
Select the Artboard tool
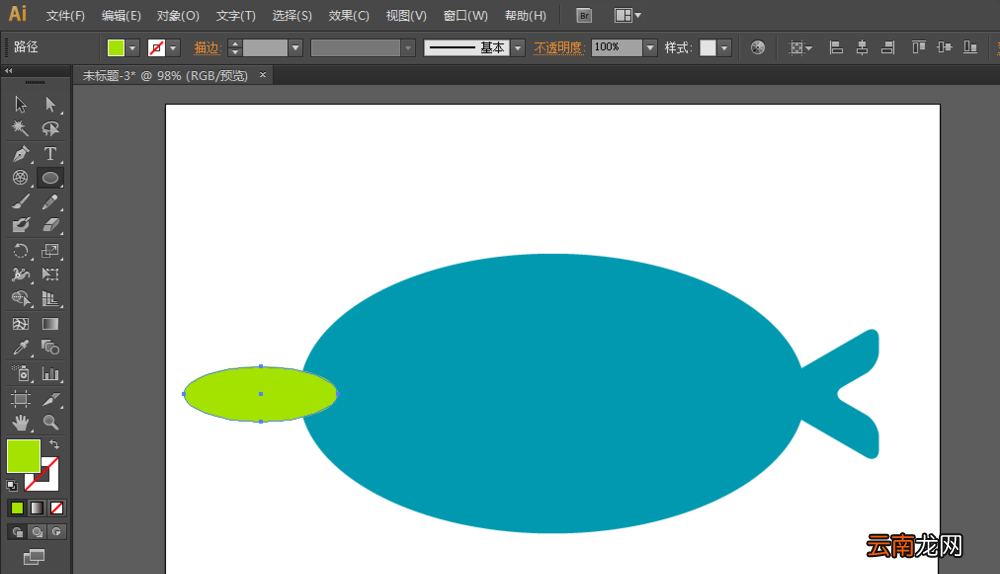coord(20,399)
